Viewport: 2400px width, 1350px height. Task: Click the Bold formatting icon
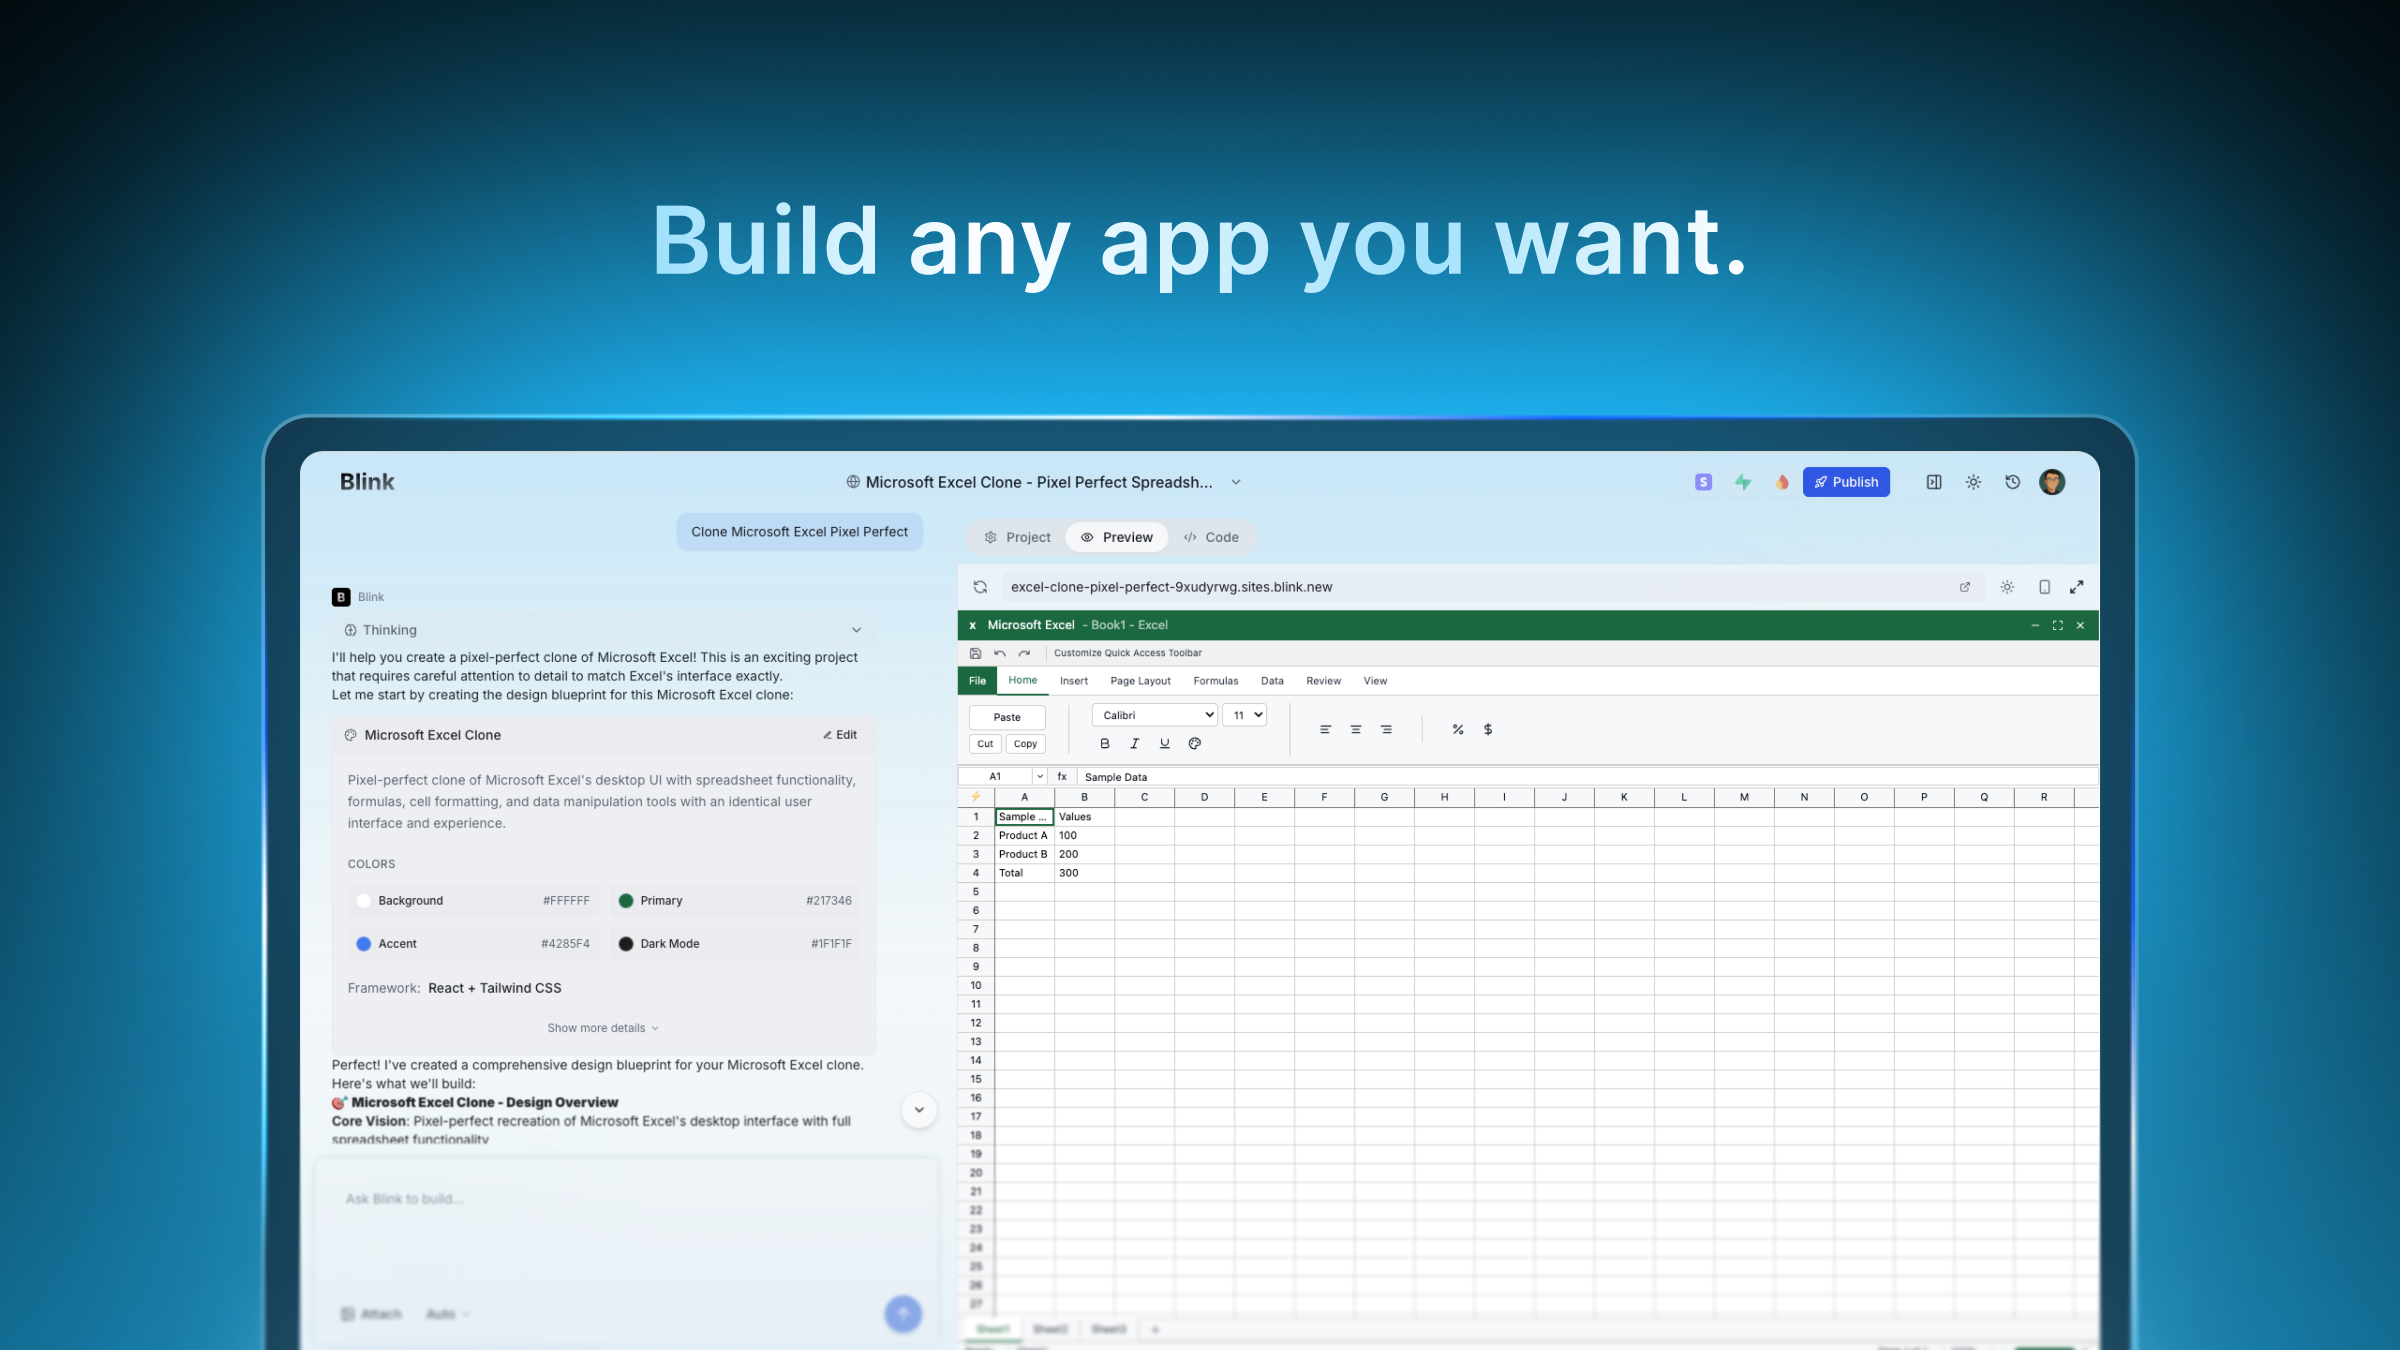pos(1104,743)
